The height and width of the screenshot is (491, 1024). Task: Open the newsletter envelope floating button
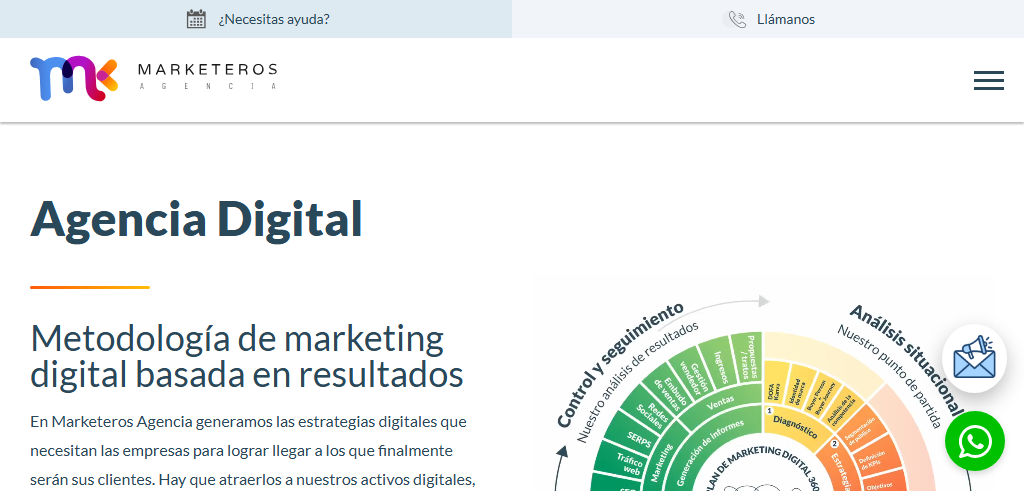(x=974, y=358)
